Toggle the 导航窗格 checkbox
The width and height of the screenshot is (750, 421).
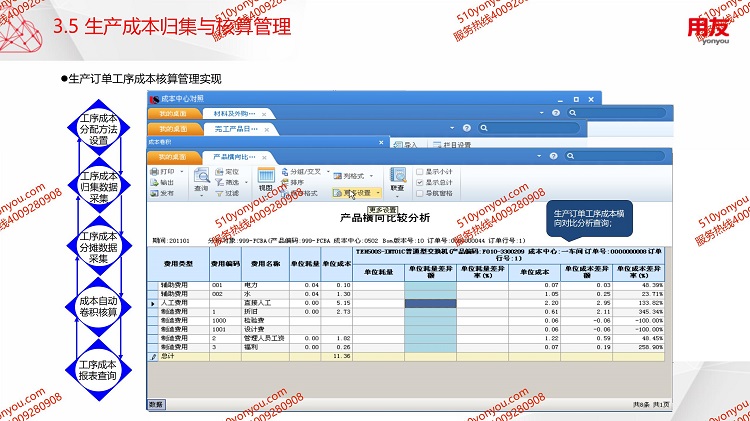(421, 193)
